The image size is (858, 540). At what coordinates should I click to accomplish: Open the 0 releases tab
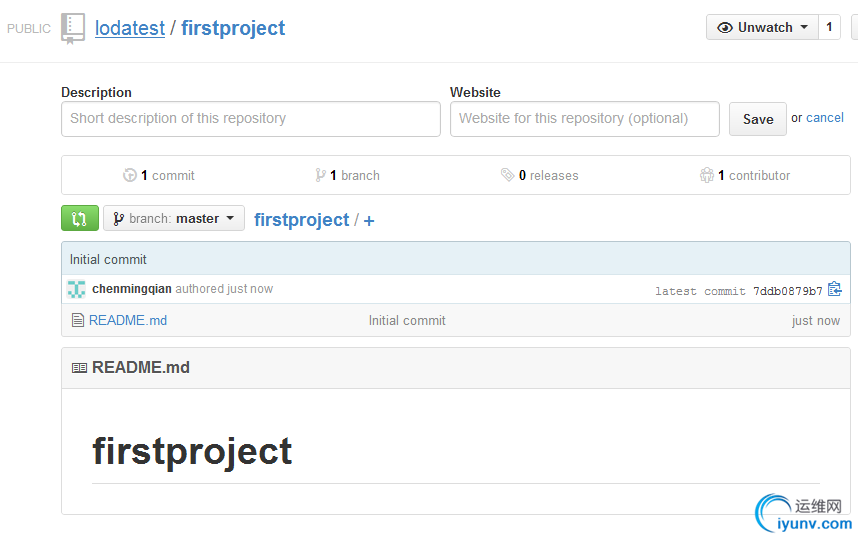pos(540,175)
